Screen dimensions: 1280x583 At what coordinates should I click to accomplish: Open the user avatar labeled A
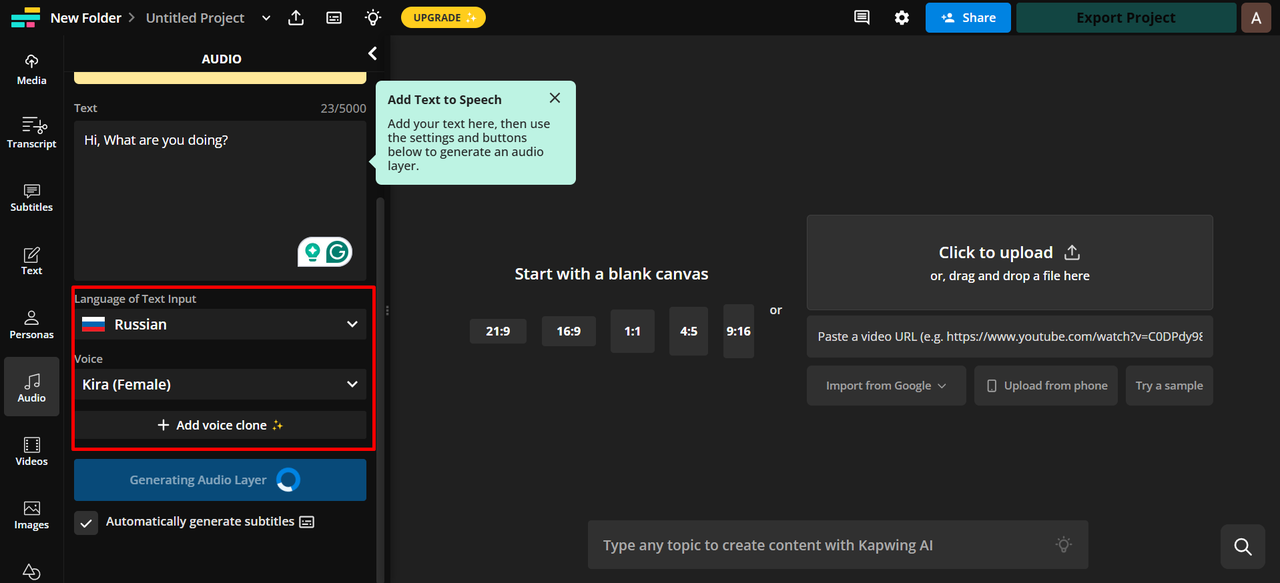[1256, 18]
